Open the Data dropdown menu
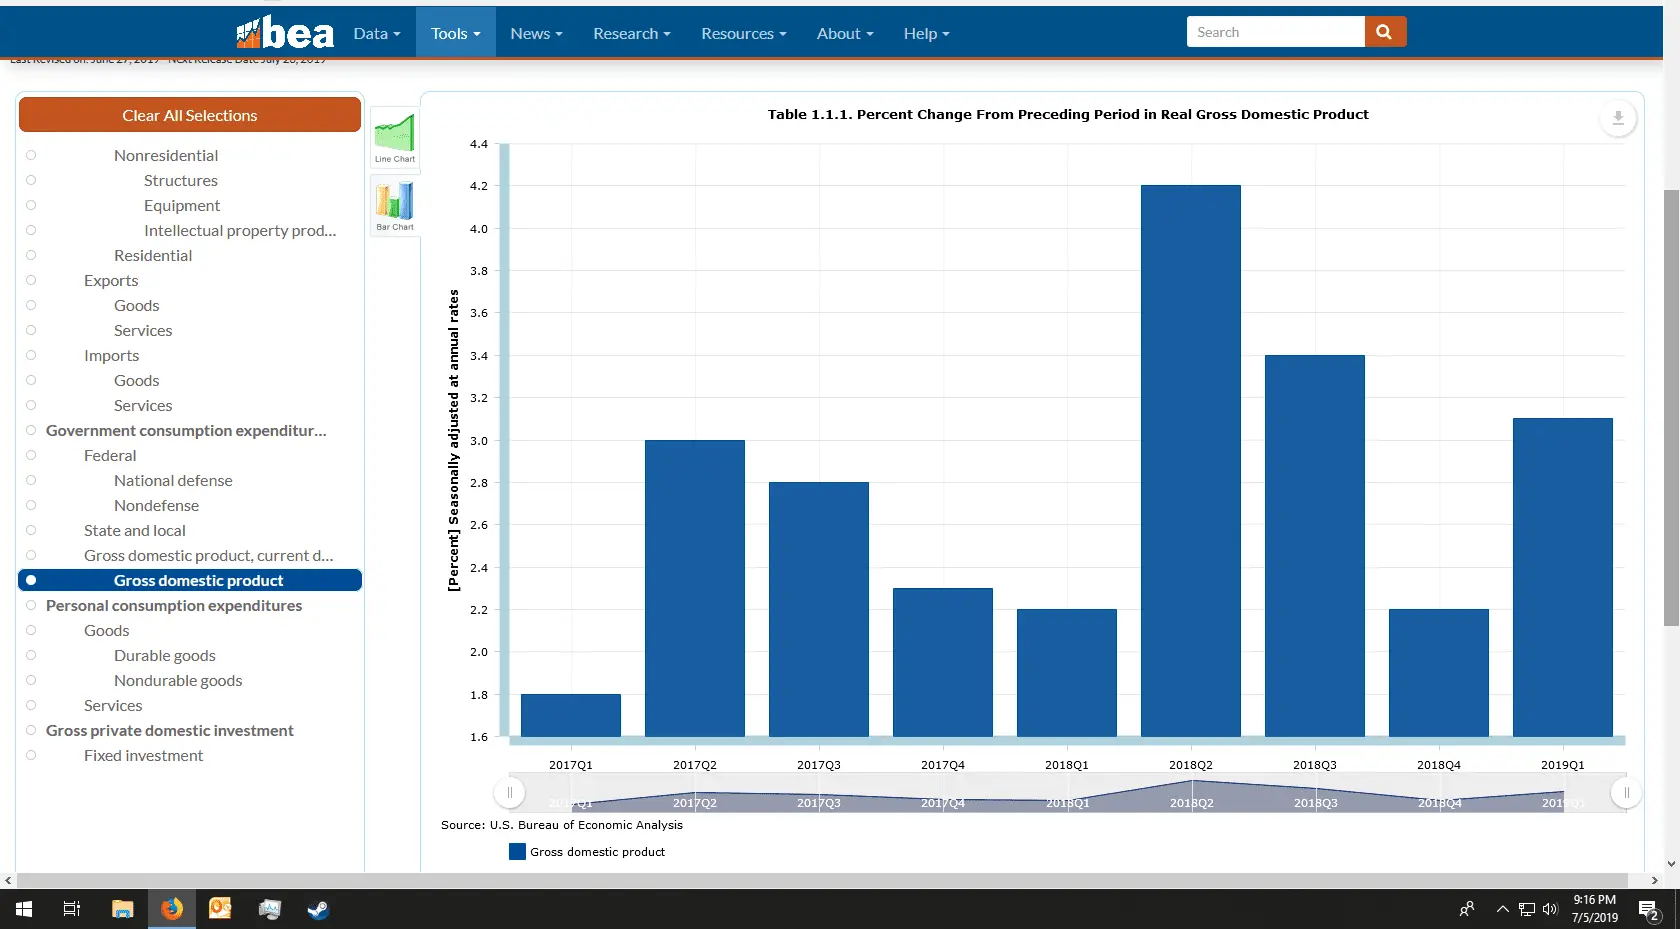 pos(376,33)
